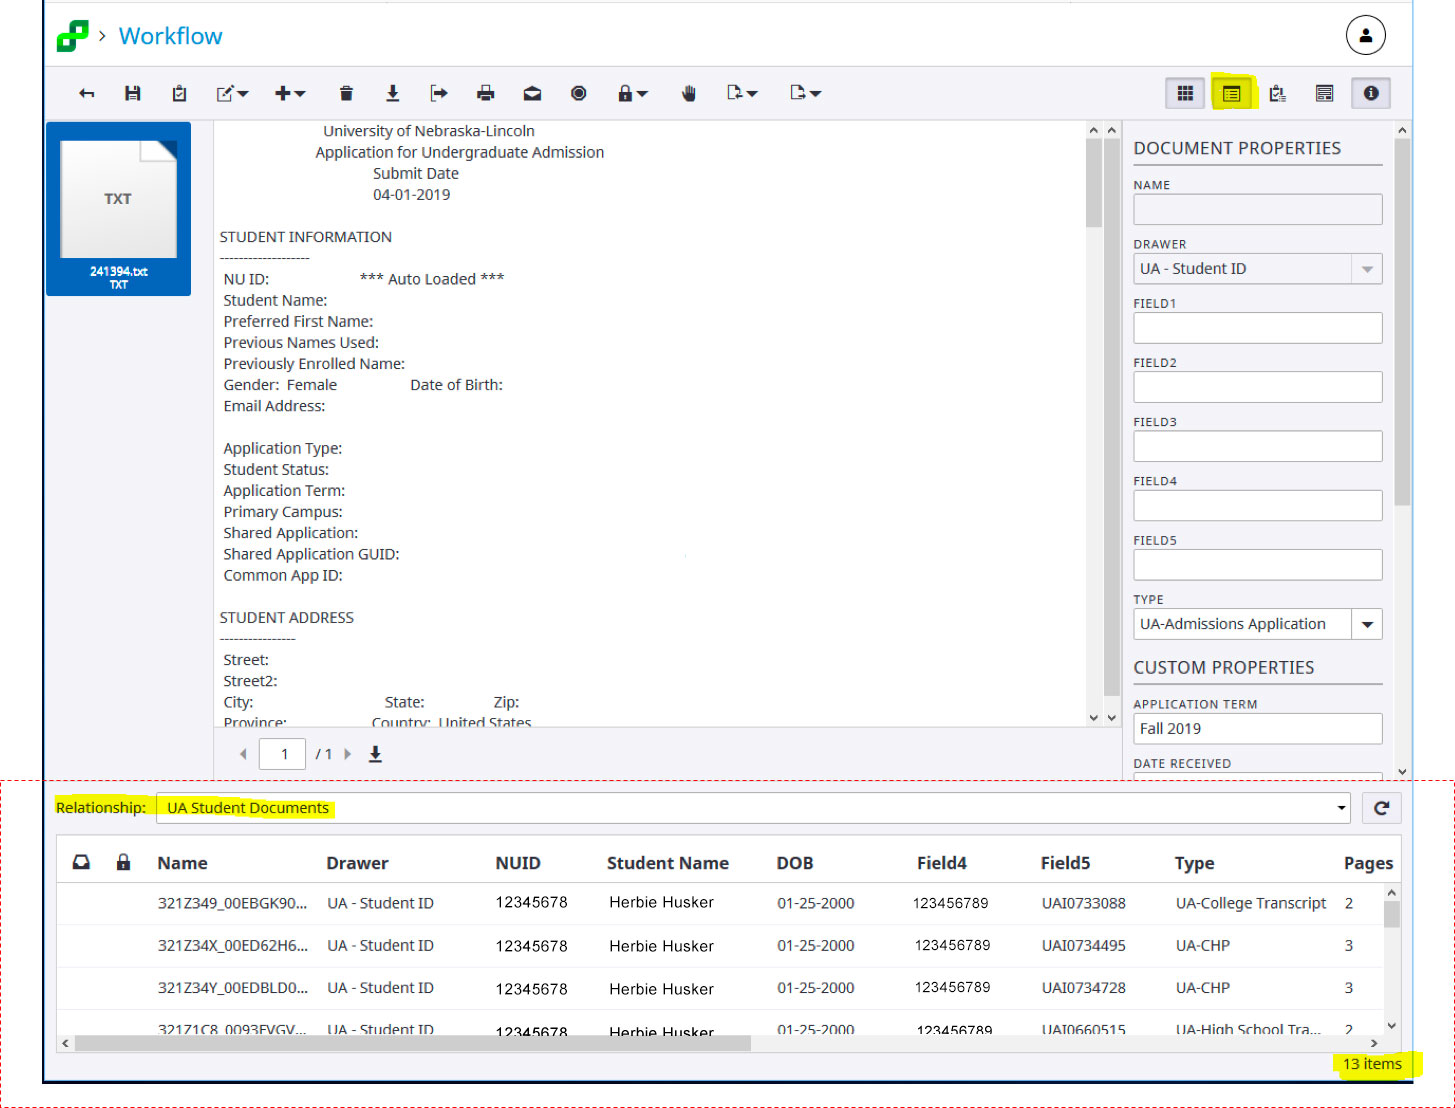The height and width of the screenshot is (1108, 1455).
Task: Go to previous page arrow
Action: [243, 754]
